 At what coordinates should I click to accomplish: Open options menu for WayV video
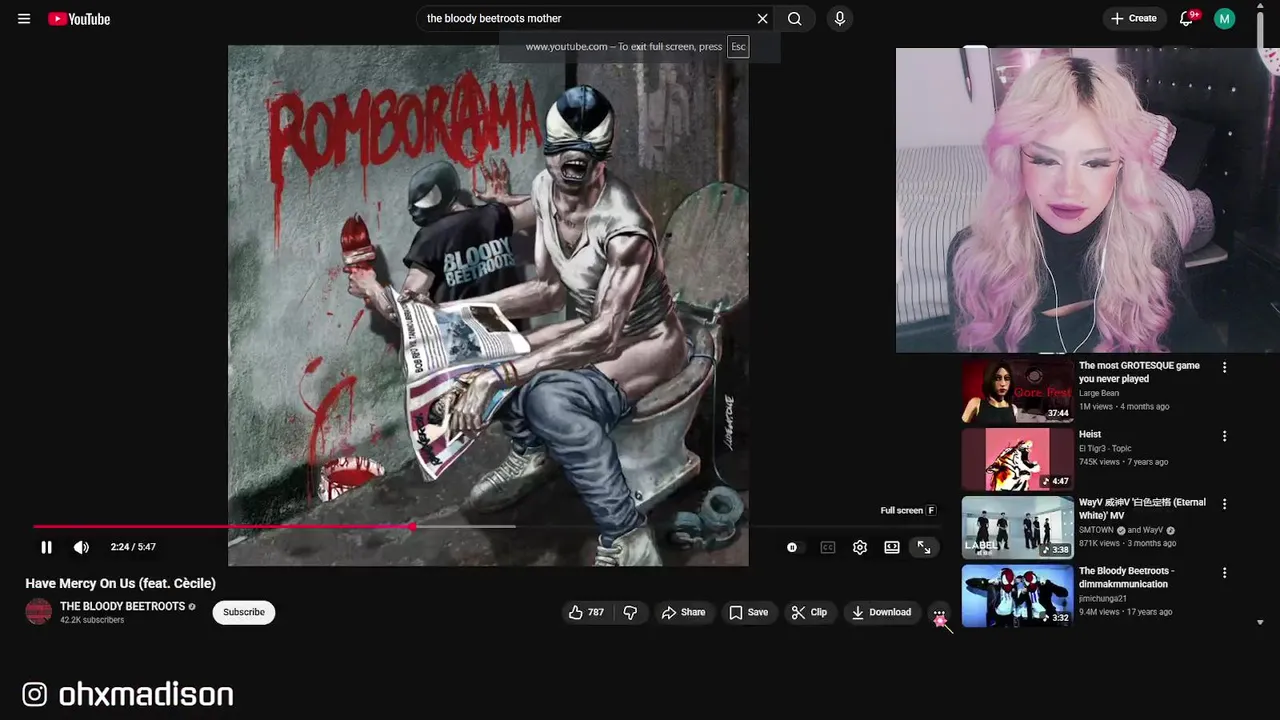click(1224, 504)
